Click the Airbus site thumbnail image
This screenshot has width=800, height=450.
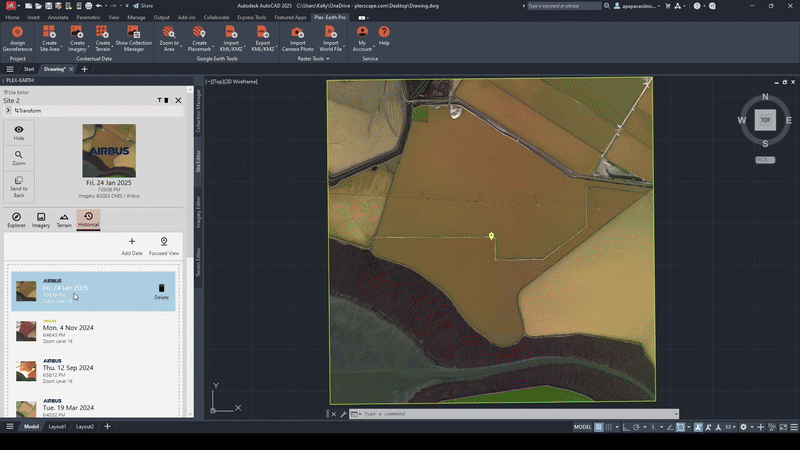pos(109,151)
